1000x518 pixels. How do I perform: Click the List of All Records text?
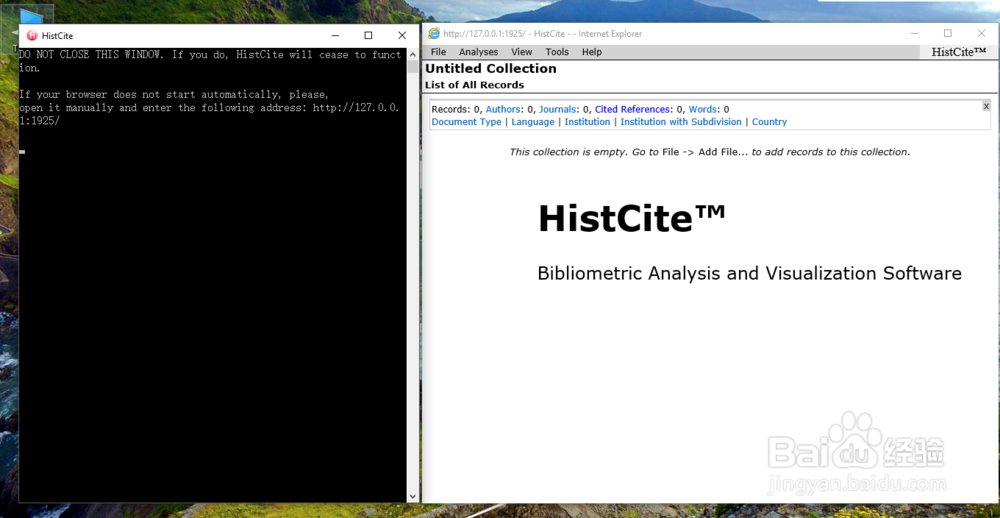point(474,85)
